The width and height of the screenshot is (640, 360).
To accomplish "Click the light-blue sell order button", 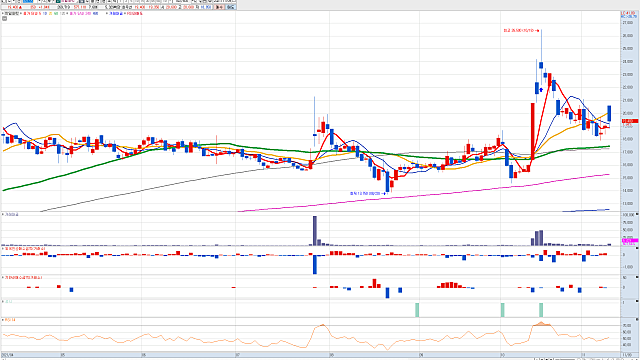I will click(231, 7).
